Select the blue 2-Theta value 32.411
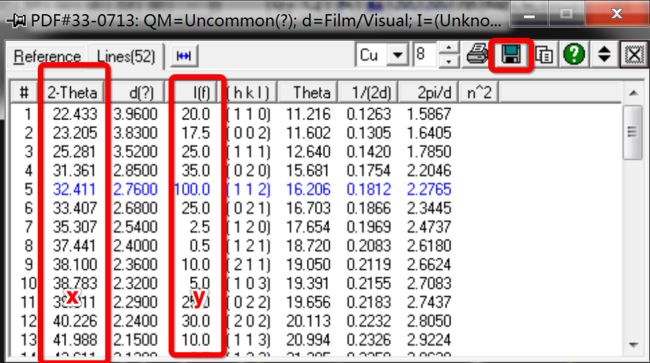 tap(75, 189)
